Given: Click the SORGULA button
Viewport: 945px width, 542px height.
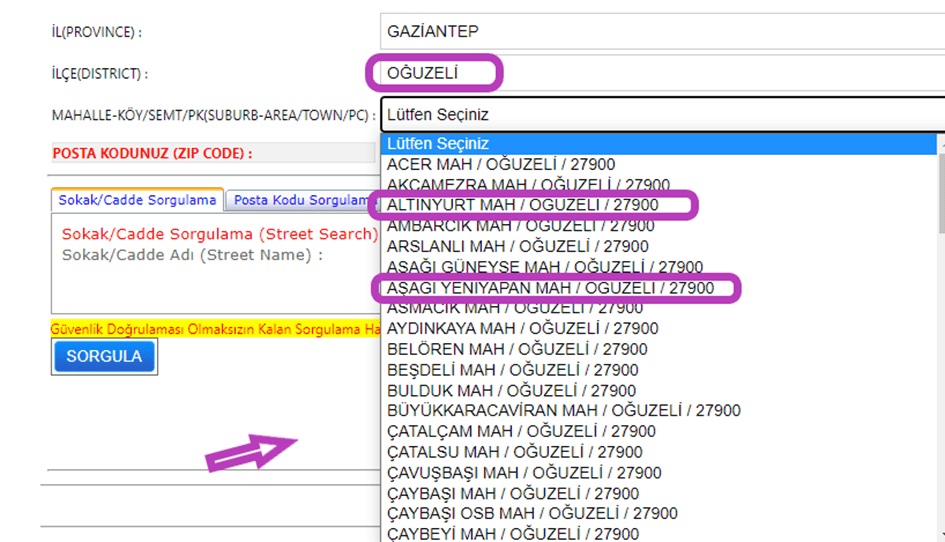Looking at the screenshot, I should click(x=104, y=356).
